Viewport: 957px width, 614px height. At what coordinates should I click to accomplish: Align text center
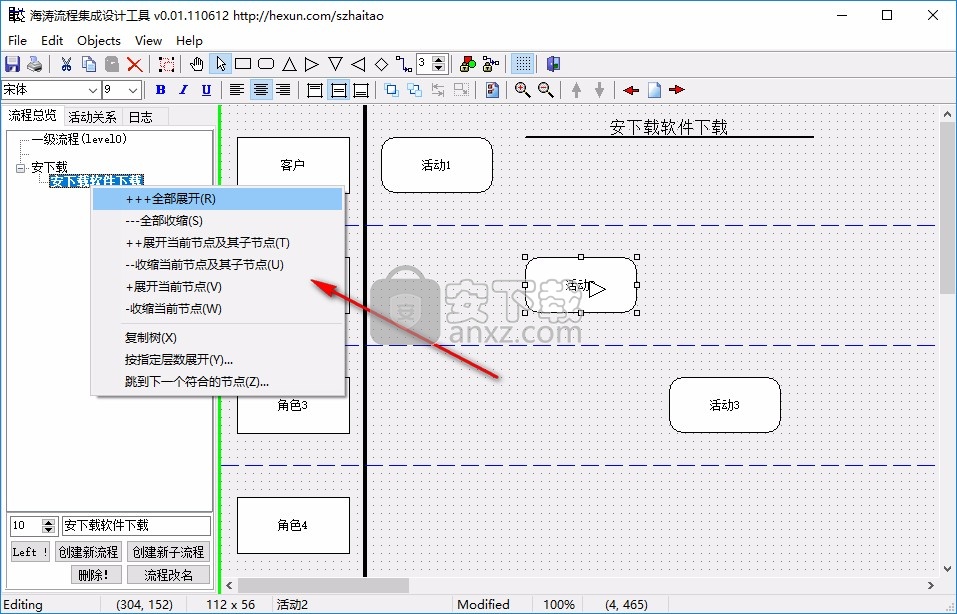pyautogui.click(x=261, y=90)
